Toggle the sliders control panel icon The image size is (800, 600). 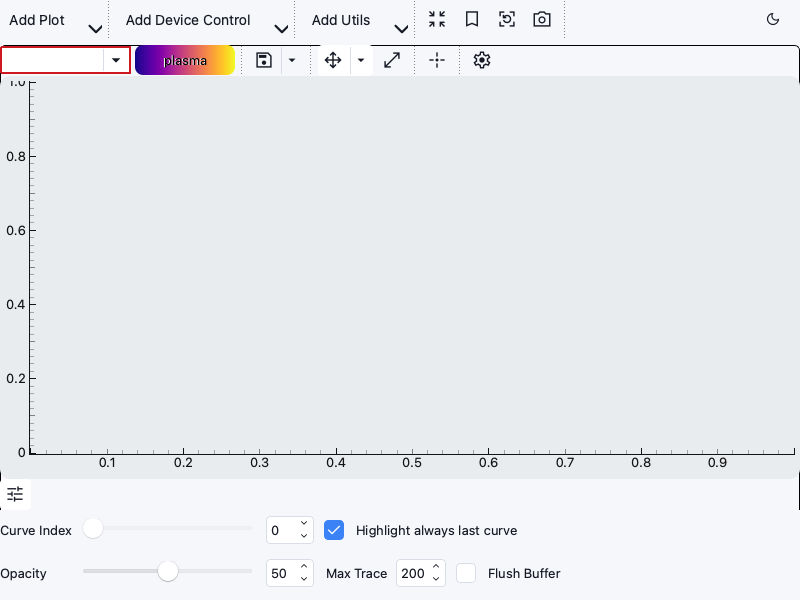click(15, 493)
